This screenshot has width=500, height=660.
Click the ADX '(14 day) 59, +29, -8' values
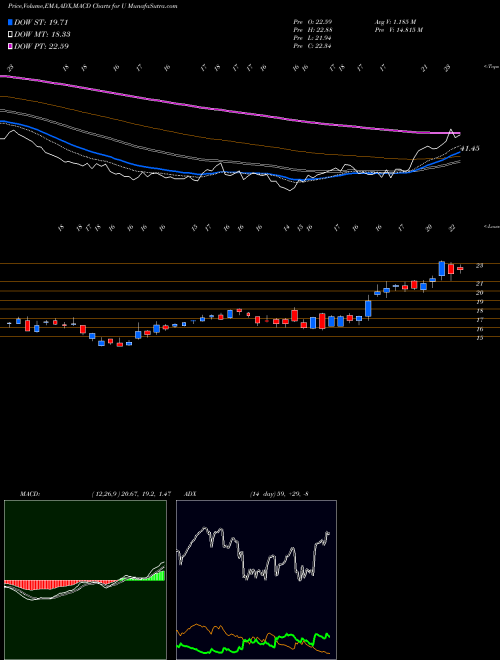[x=279, y=494]
